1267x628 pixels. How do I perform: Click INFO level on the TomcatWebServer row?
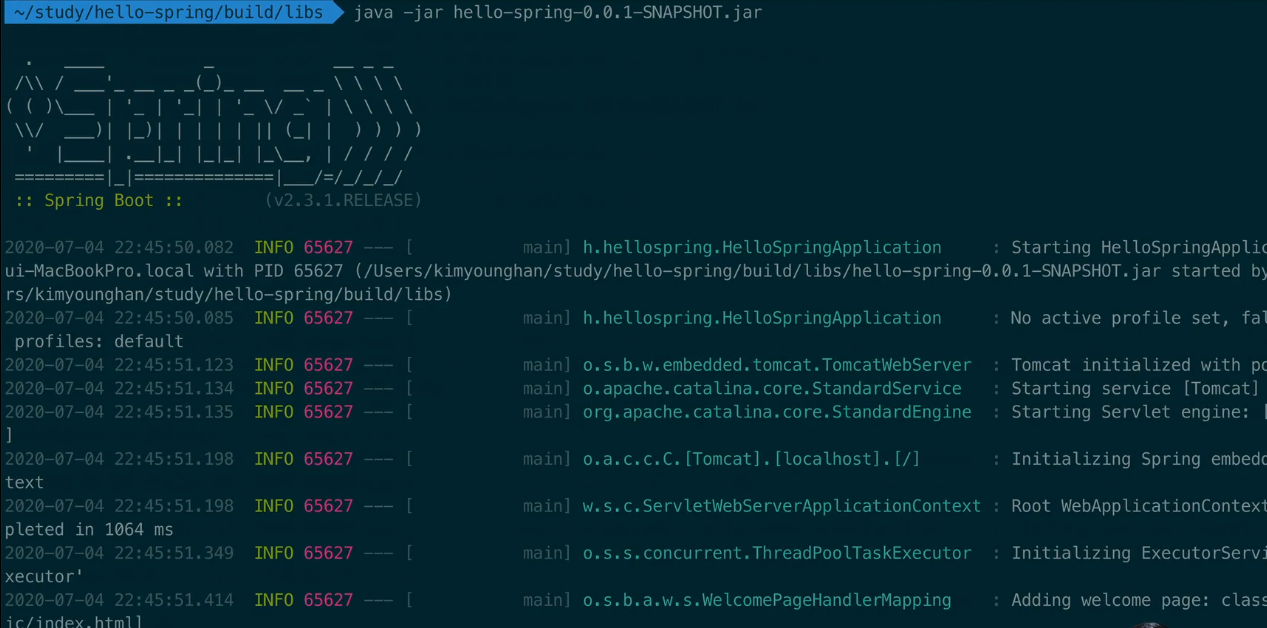coord(274,365)
